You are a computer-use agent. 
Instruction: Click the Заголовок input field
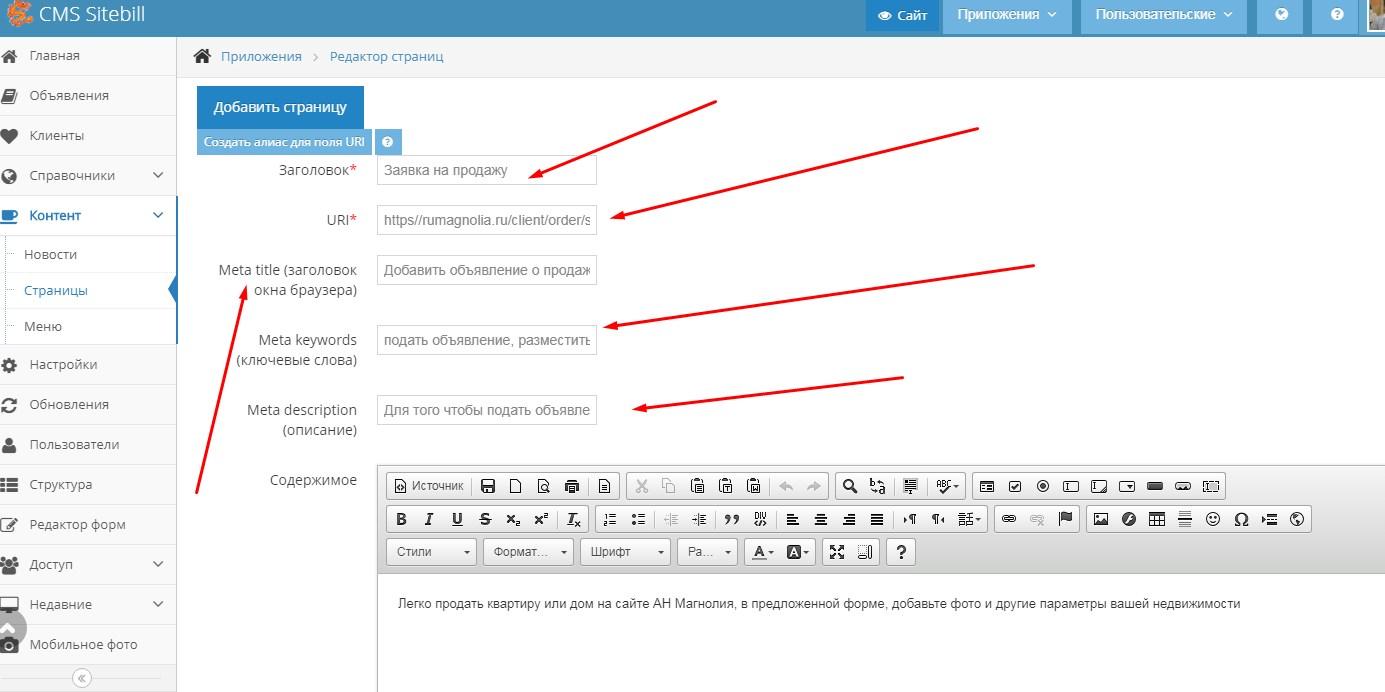click(x=486, y=170)
